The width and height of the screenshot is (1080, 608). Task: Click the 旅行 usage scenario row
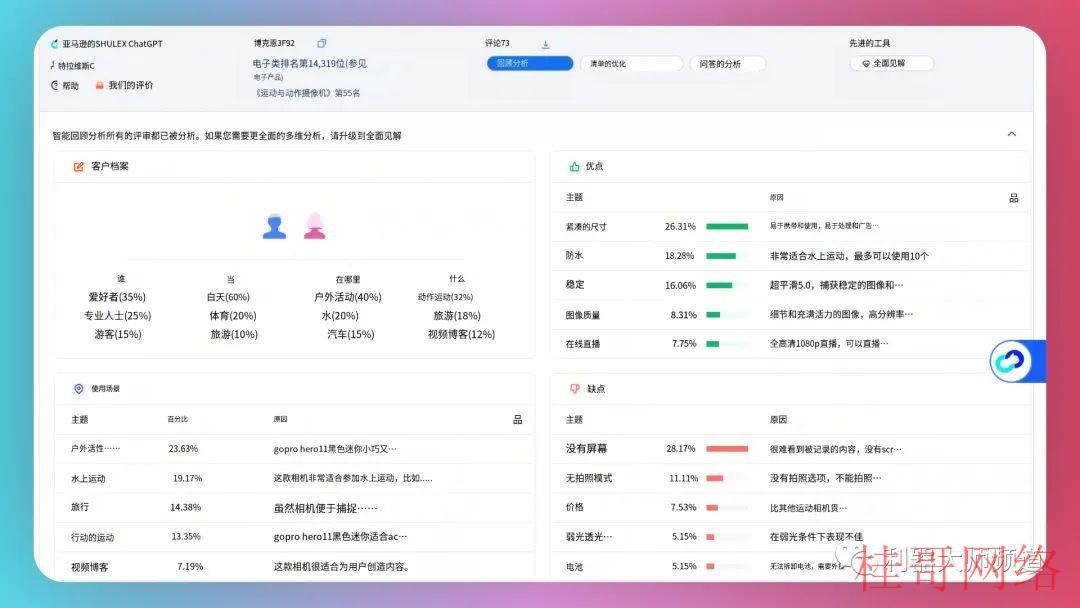pos(295,507)
